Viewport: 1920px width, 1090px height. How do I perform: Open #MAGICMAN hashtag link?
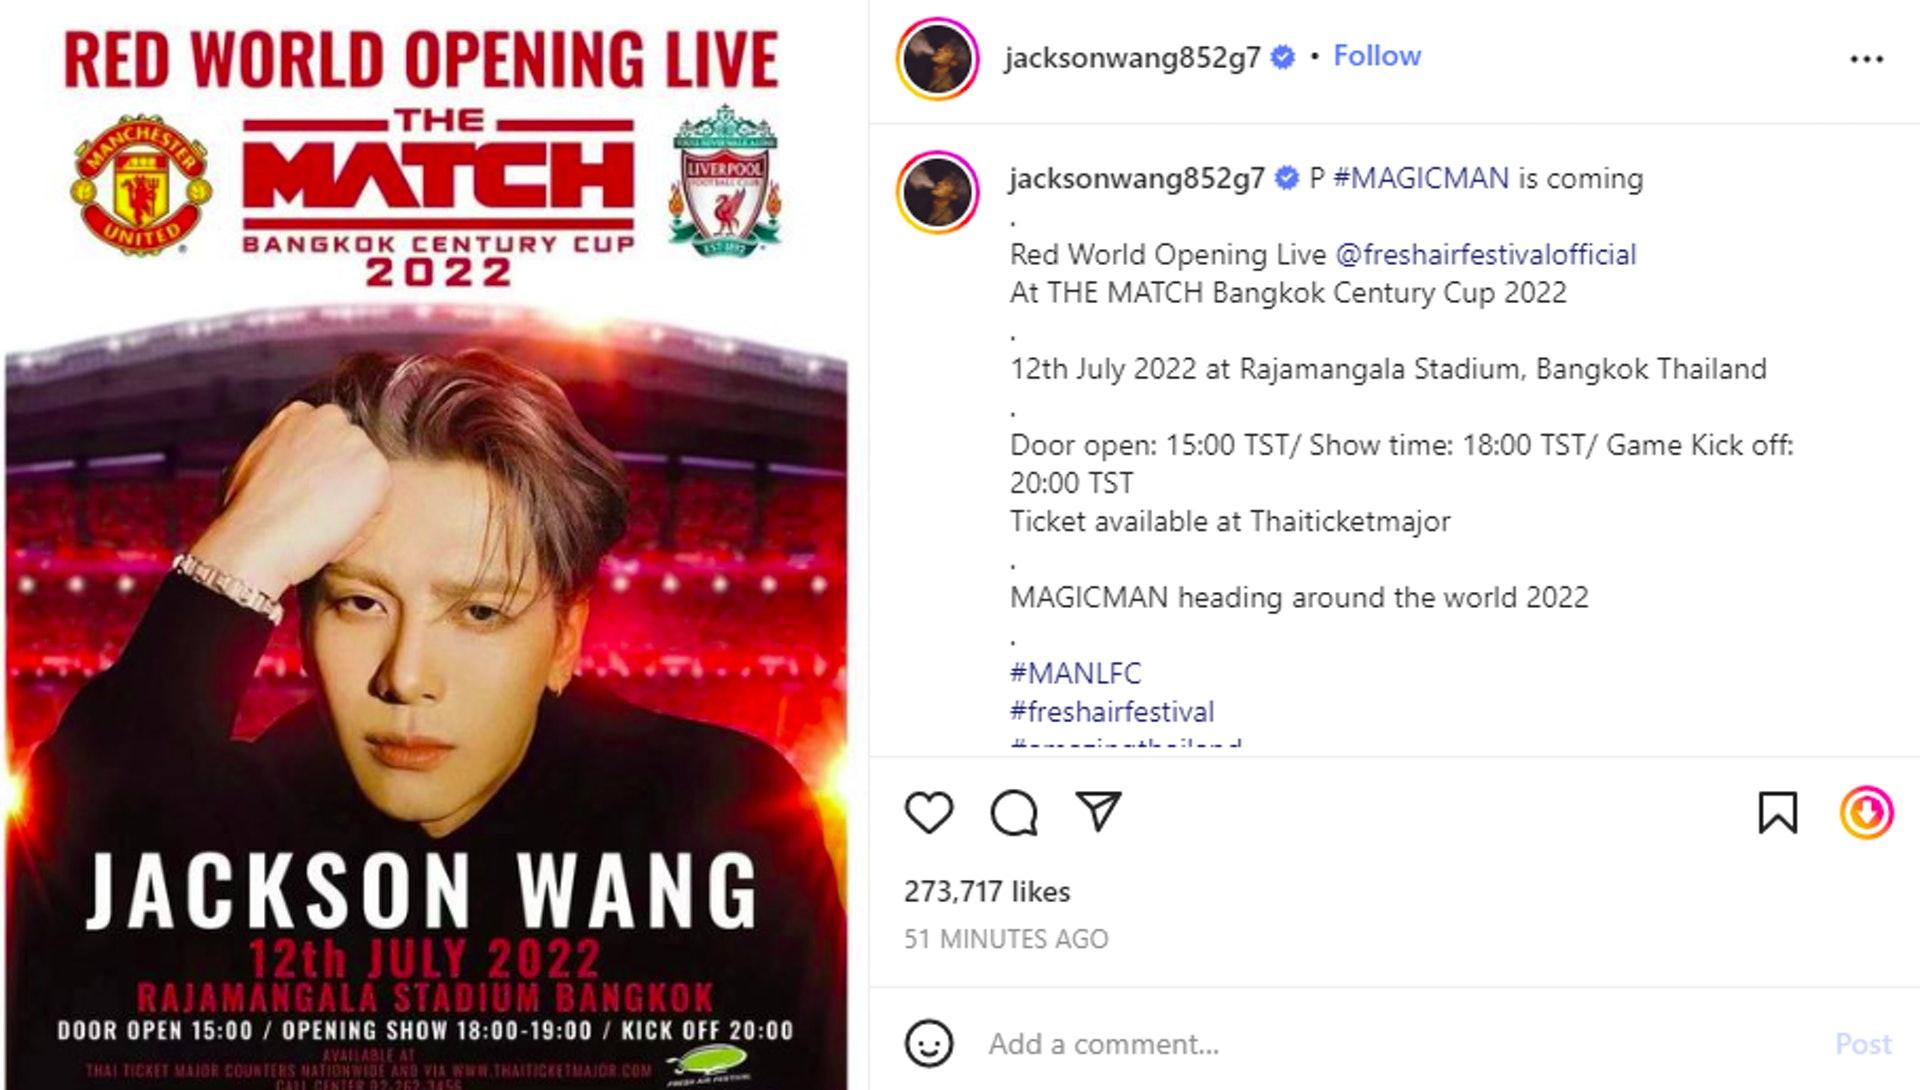coord(1421,178)
